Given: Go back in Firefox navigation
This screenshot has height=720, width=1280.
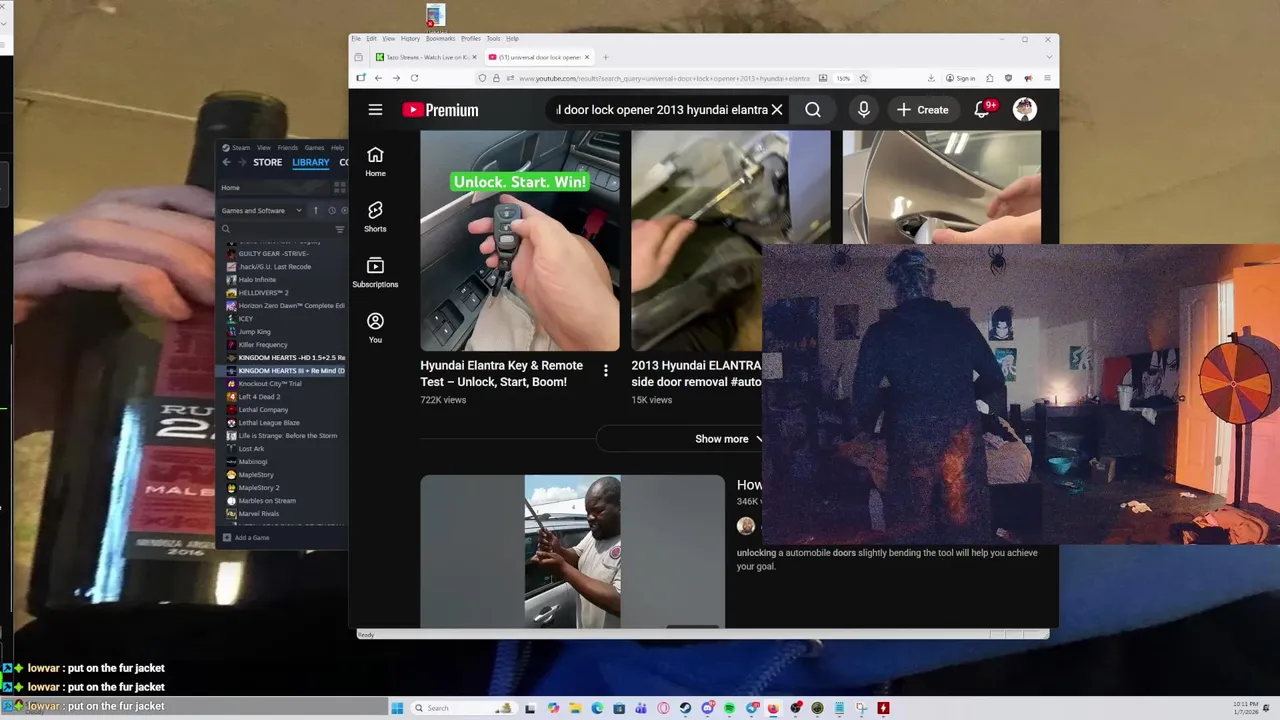Looking at the screenshot, I should tap(378, 78).
